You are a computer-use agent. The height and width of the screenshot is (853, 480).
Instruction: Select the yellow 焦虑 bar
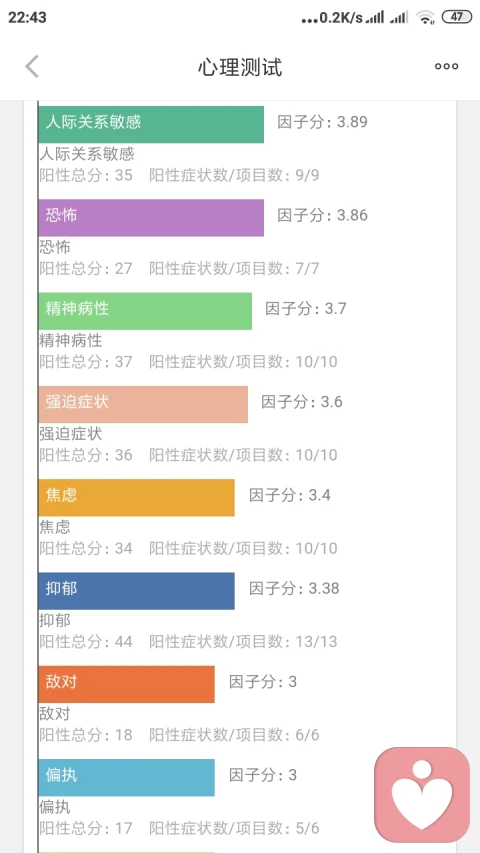136,498
